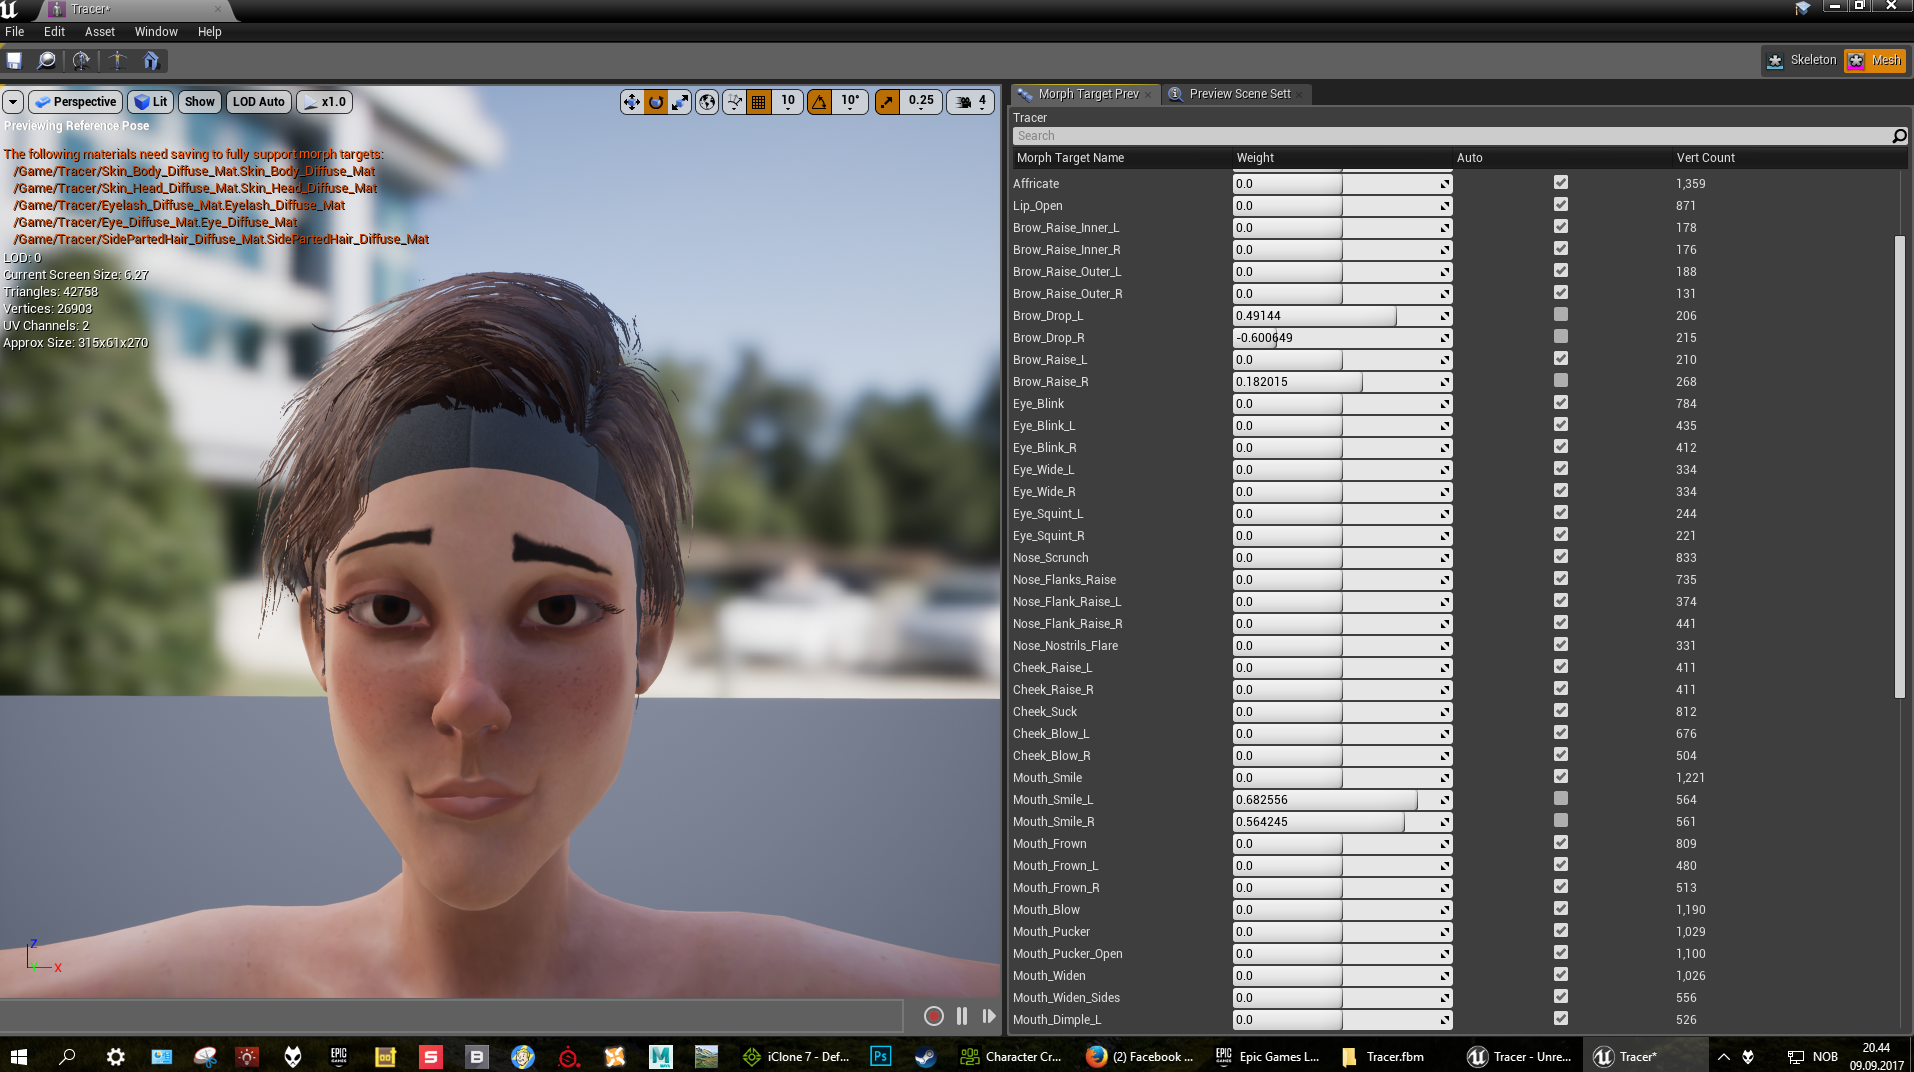Select the scale gizmo tool in the viewport
This screenshot has width=1914, height=1072.
680,102
